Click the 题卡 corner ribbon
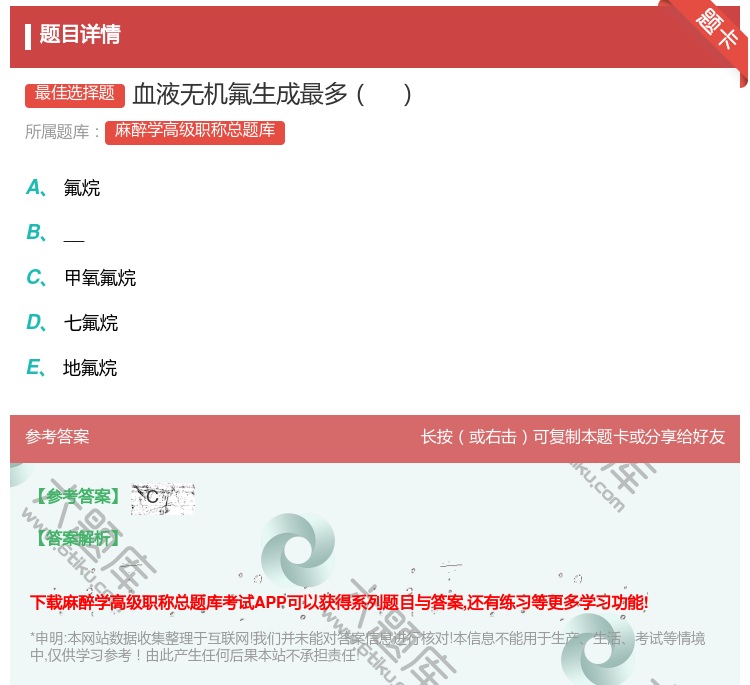This screenshot has height=685, width=750. pos(716,28)
